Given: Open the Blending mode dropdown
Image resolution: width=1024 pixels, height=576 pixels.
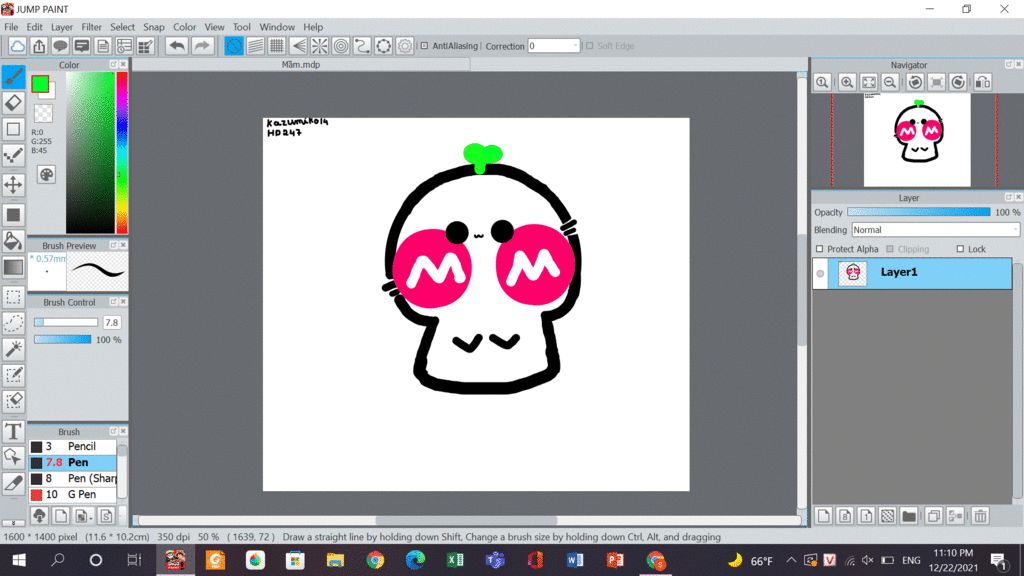Looking at the screenshot, I should click(935, 230).
